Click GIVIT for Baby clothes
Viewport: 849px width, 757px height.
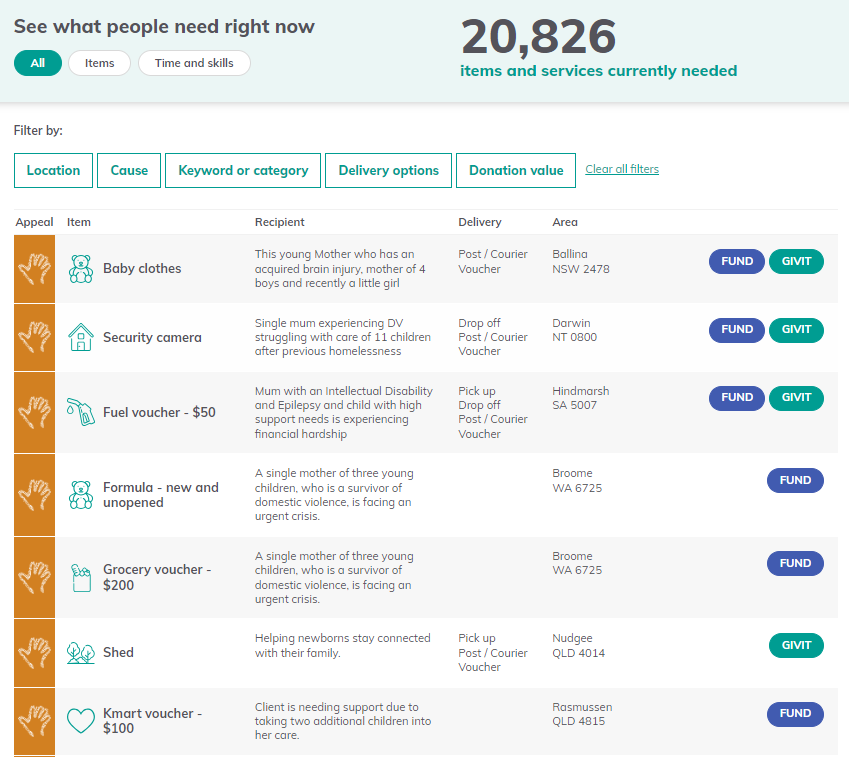point(796,262)
